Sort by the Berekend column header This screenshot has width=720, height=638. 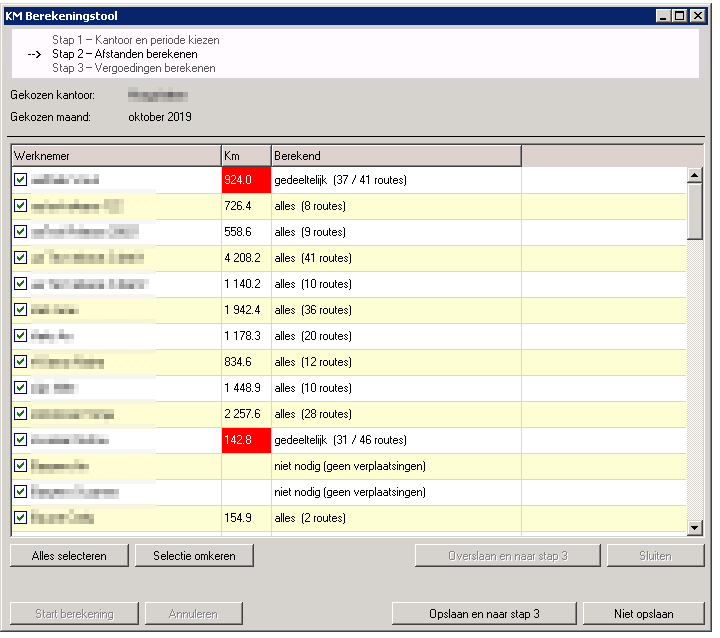click(x=397, y=156)
